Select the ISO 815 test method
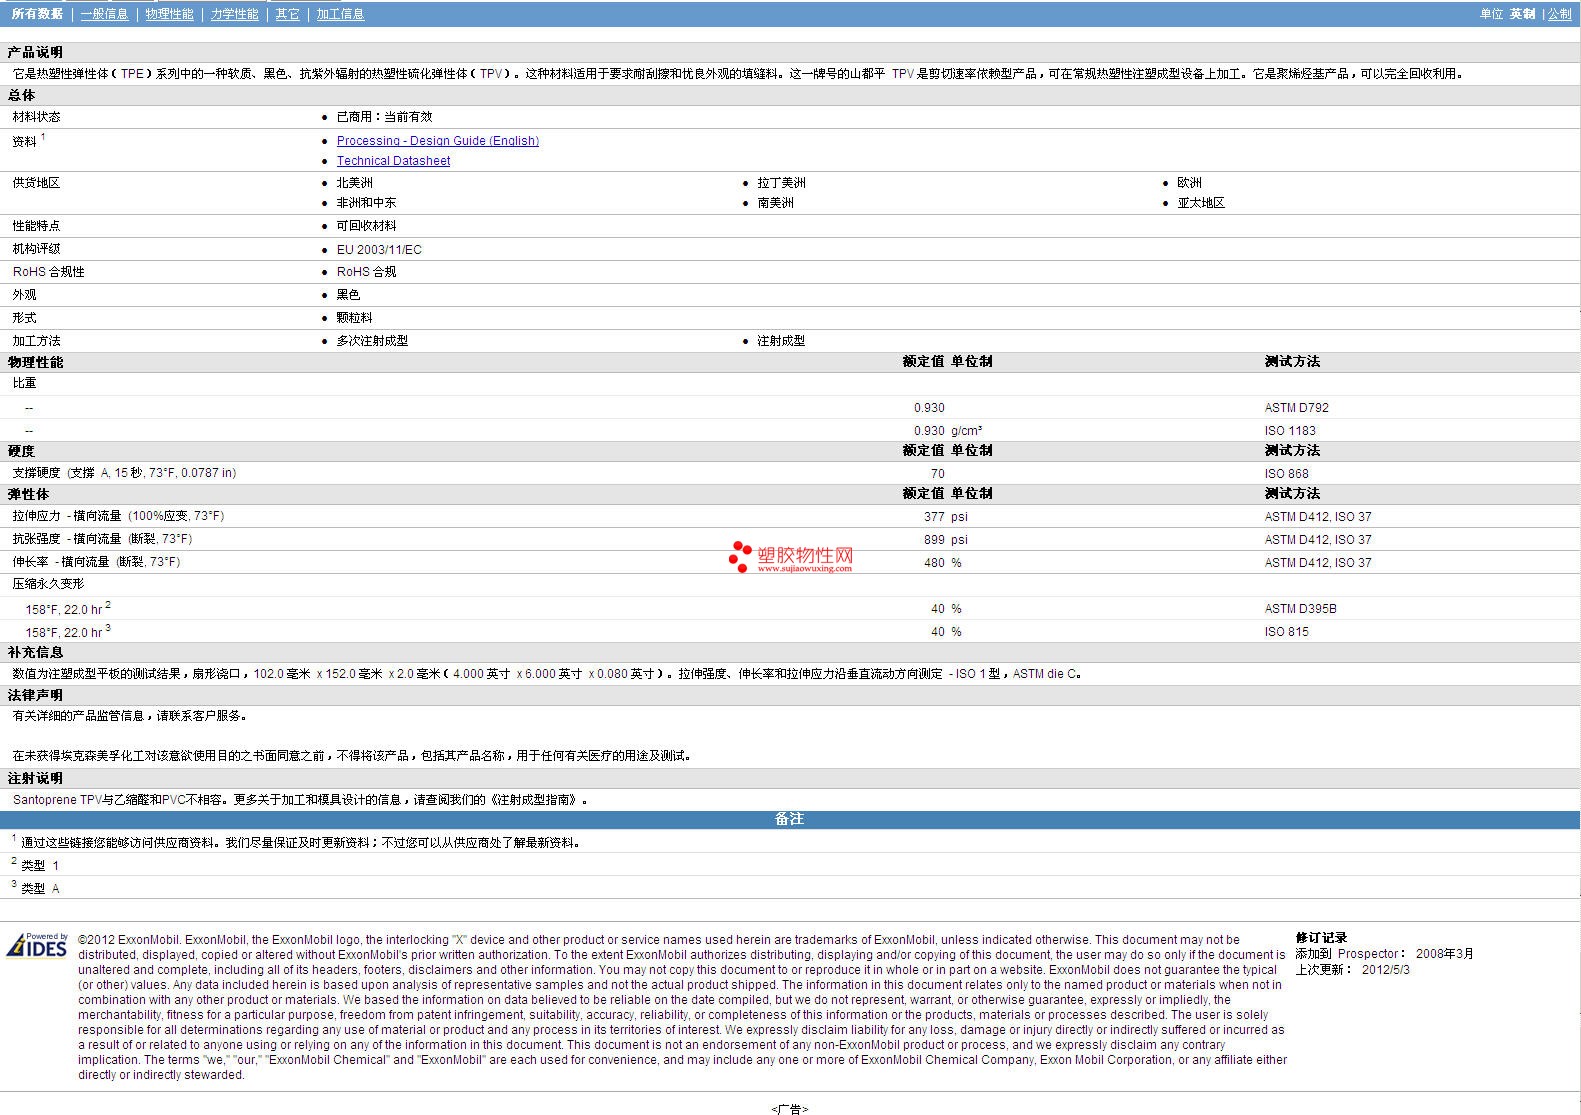Screen dimensions: 1581x1115 [x=1286, y=632]
